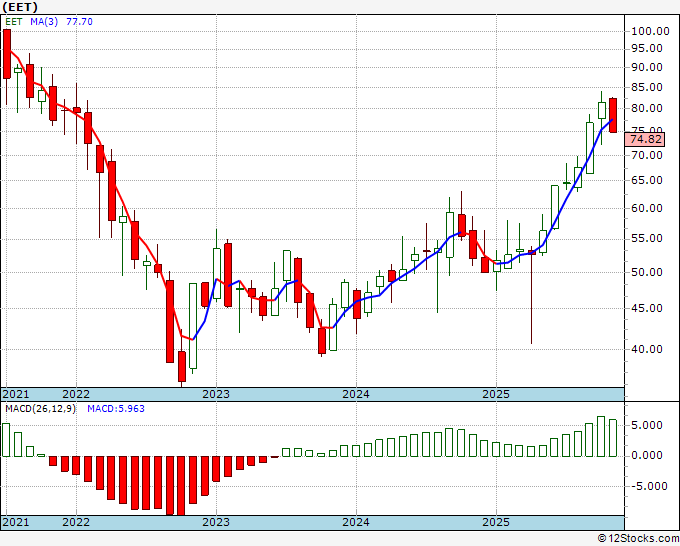
Task: Click the 60.00 price axis label
Action: coord(647,209)
